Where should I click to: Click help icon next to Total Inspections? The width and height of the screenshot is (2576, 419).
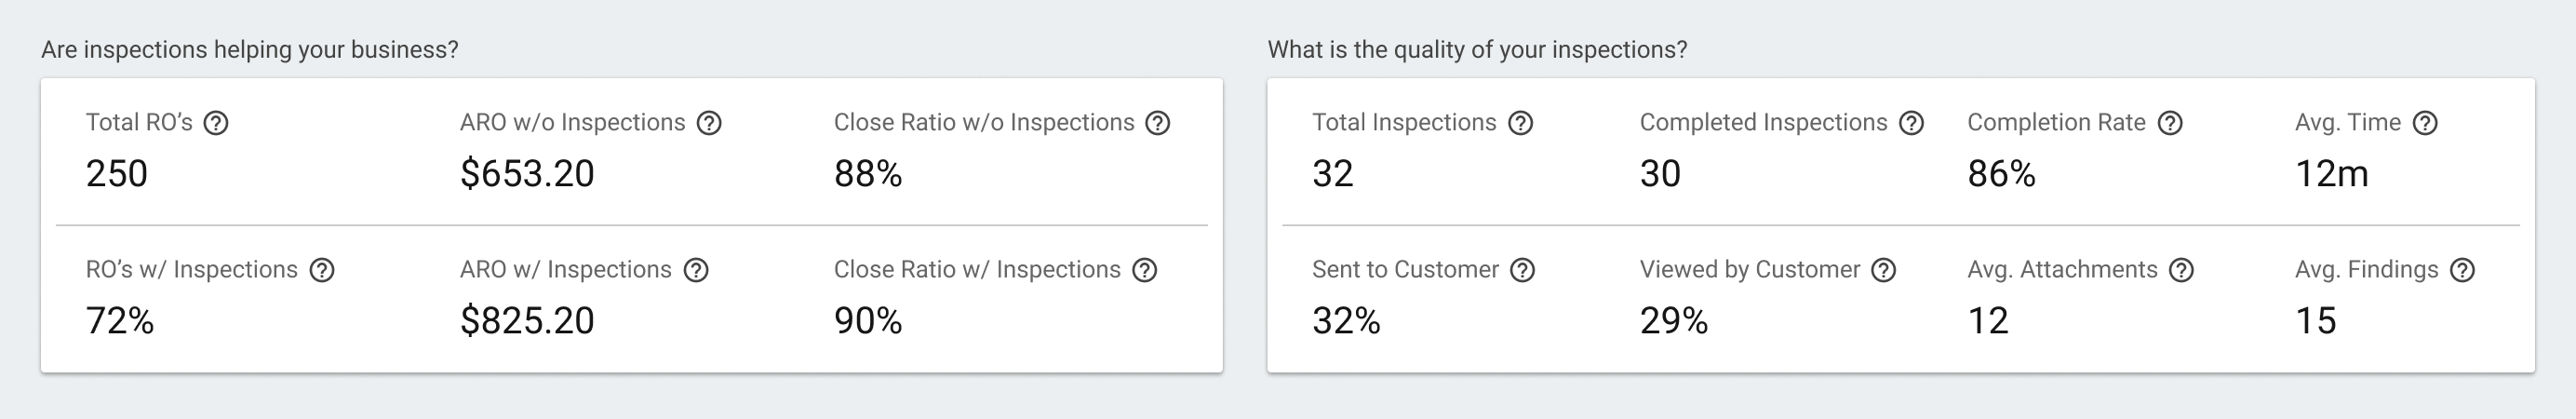pyautogui.click(x=1521, y=123)
